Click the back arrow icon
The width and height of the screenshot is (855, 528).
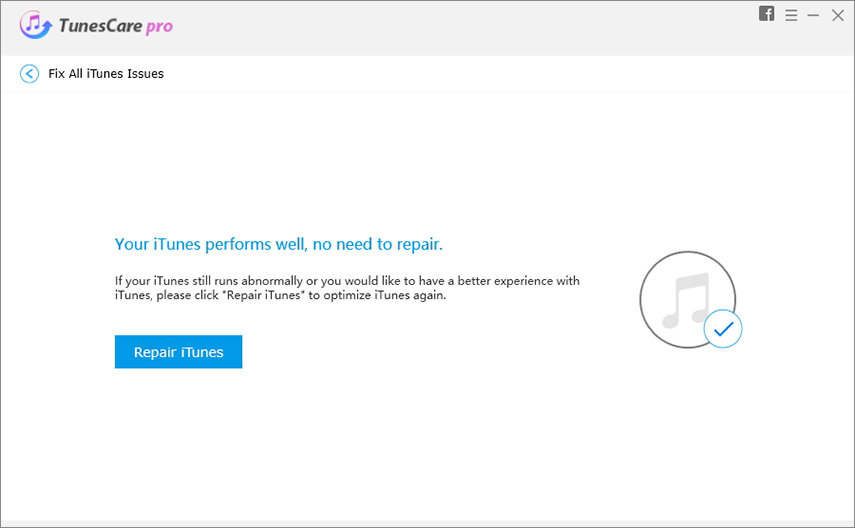[29, 74]
